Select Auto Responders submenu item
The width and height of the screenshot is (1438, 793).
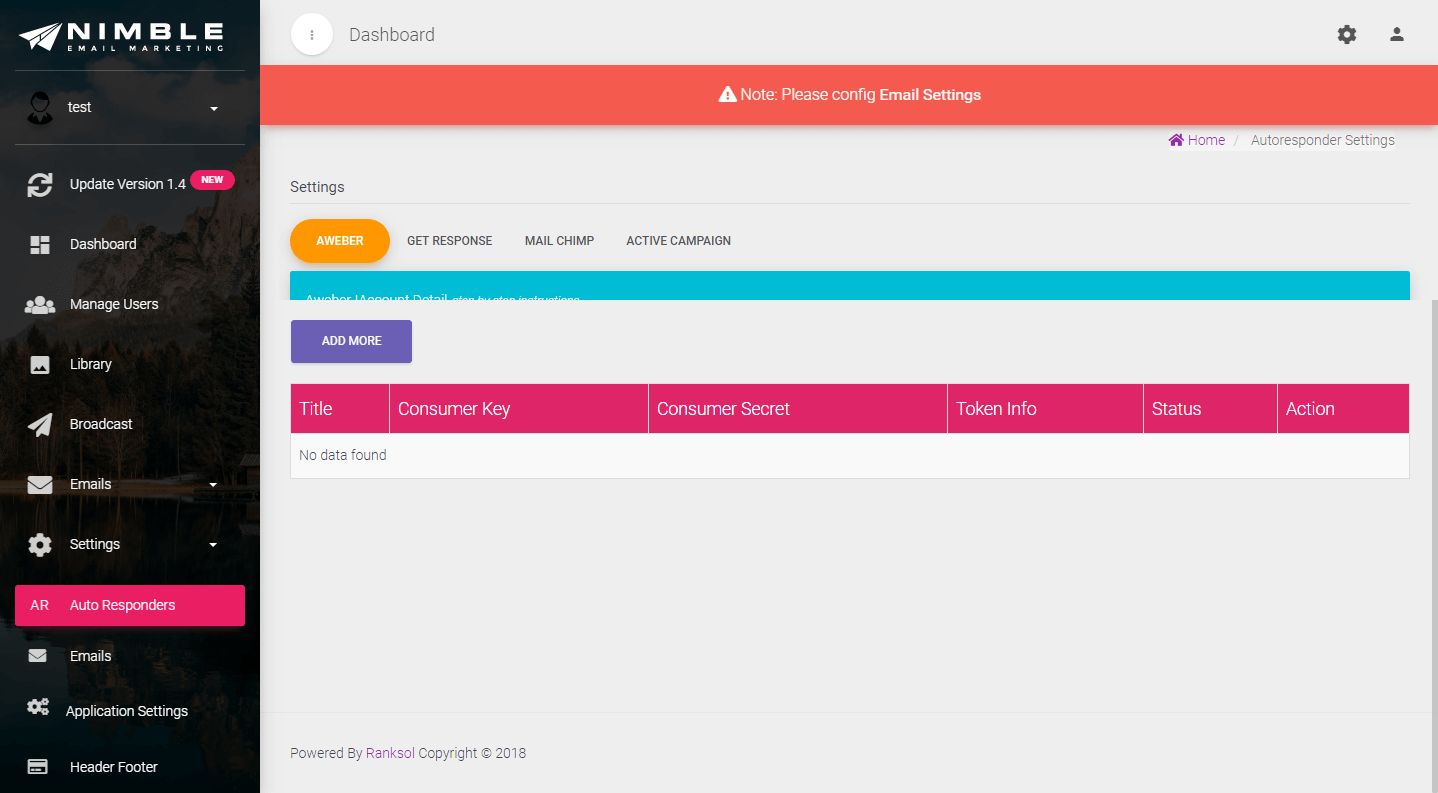130,605
